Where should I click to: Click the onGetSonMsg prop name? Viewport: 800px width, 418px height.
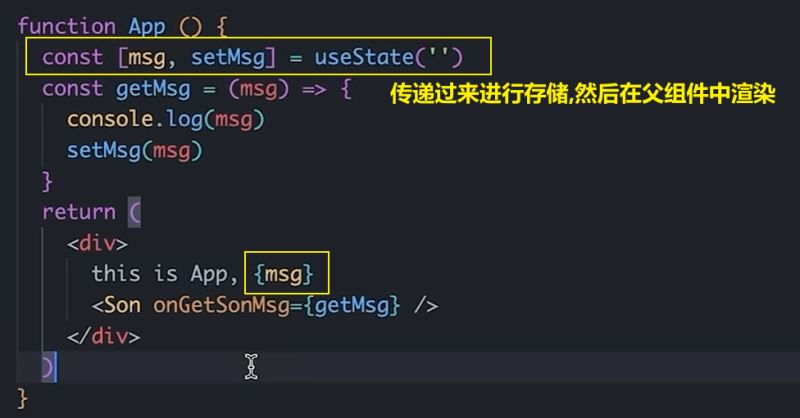click(x=221, y=305)
